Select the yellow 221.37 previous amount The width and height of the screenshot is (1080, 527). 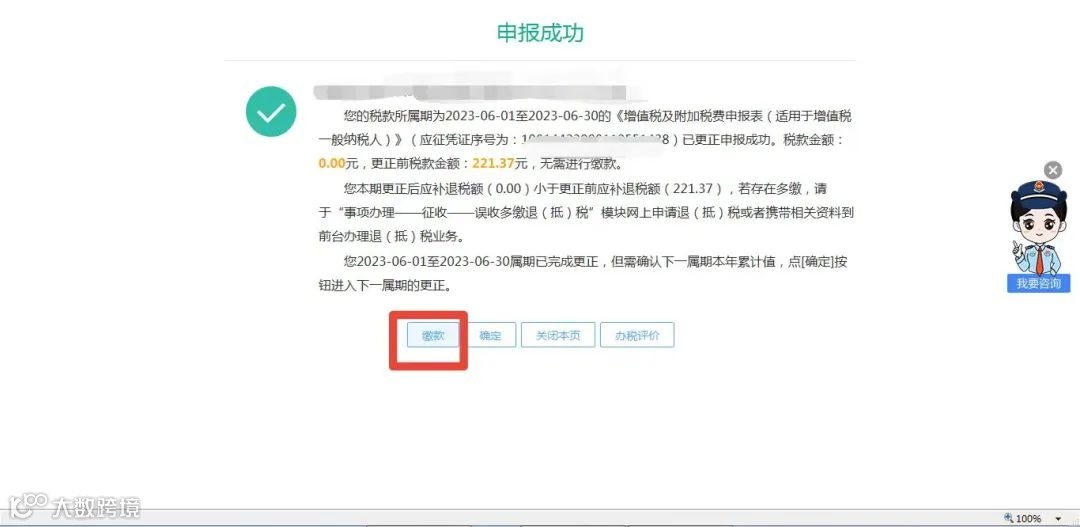[x=494, y=164]
